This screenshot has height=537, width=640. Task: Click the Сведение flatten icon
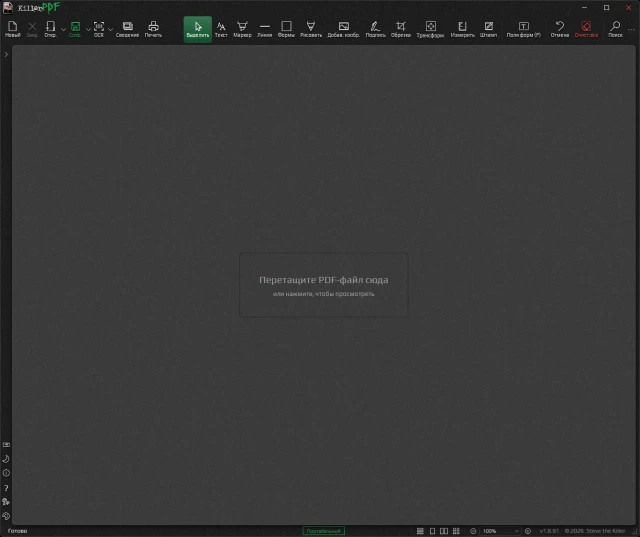click(x=127, y=29)
